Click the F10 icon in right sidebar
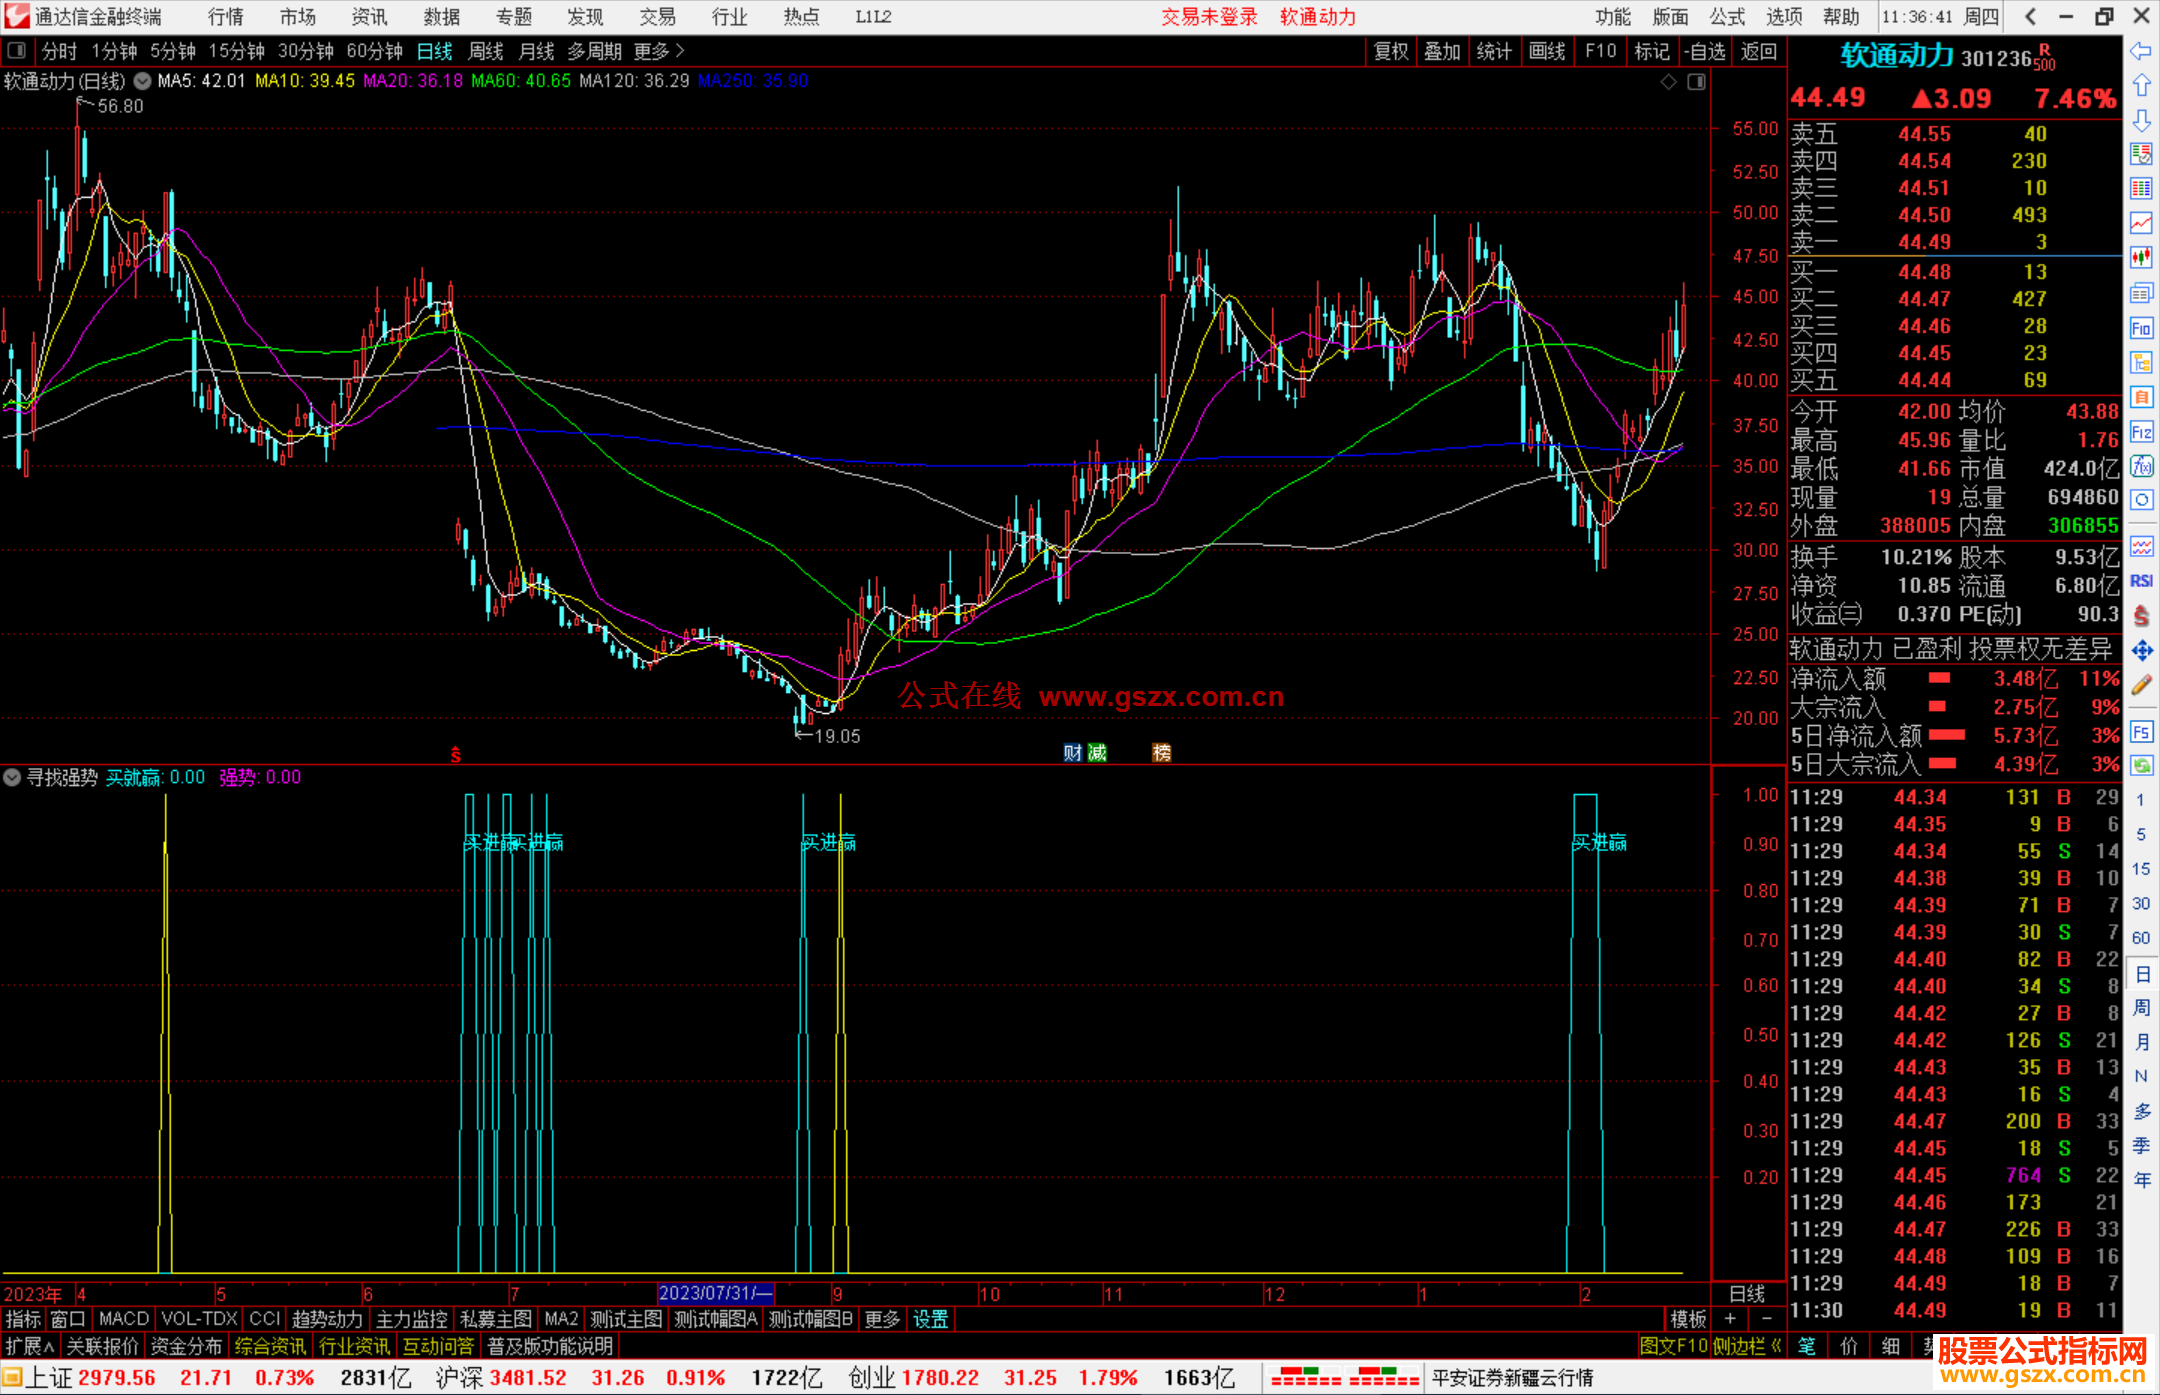The height and width of the screenshot is (1395, 2160). tap(2141, 328)
